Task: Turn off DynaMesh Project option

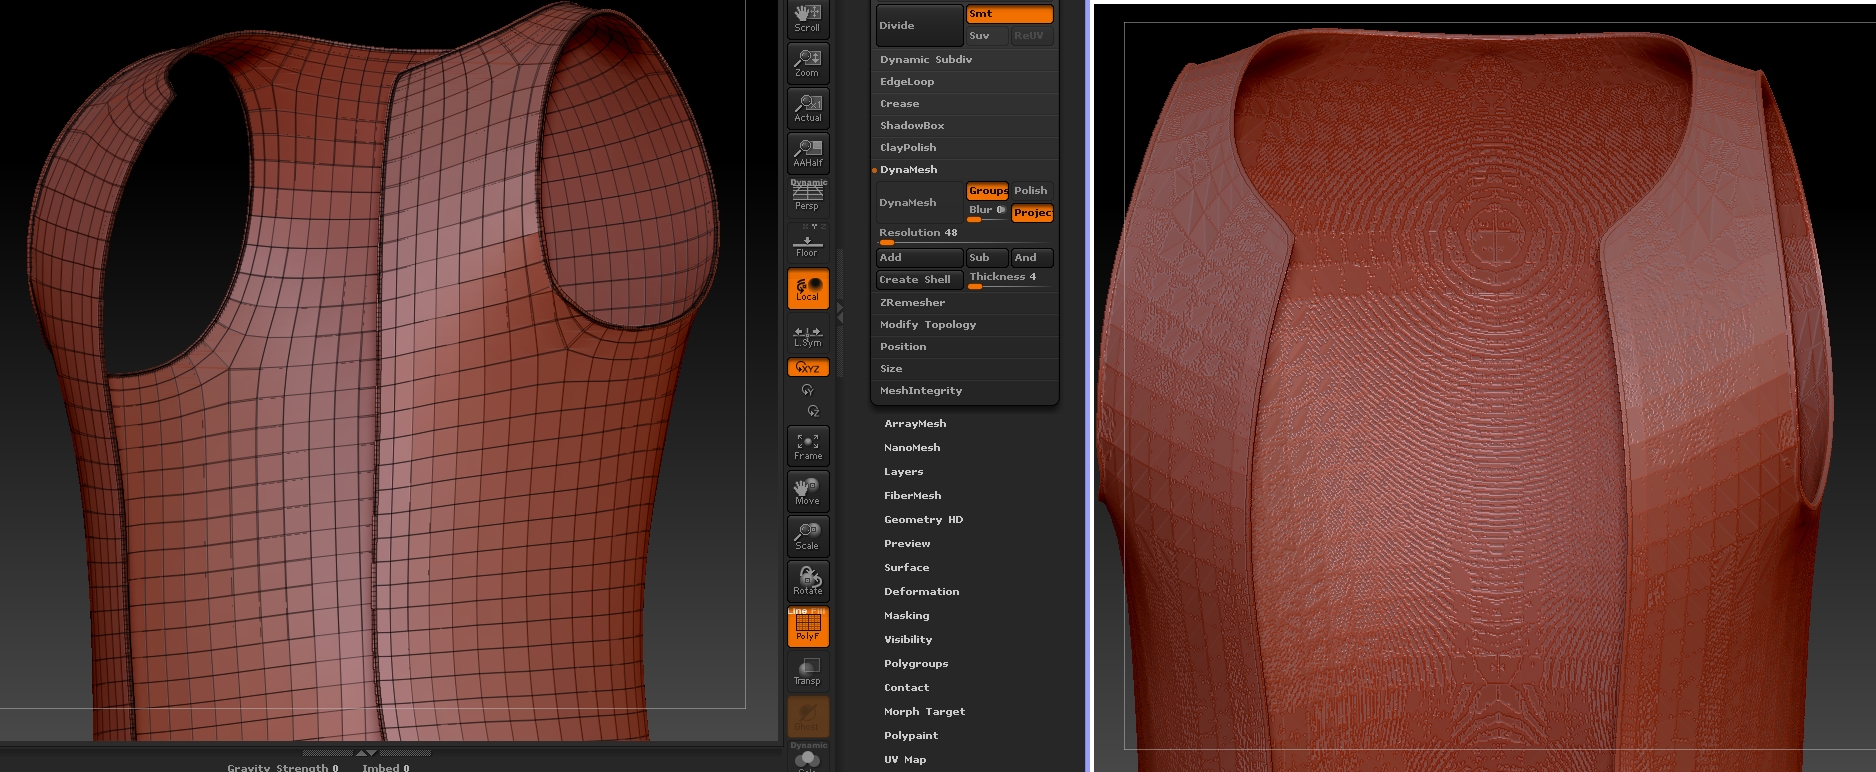Action: [x=1031, y=213]
